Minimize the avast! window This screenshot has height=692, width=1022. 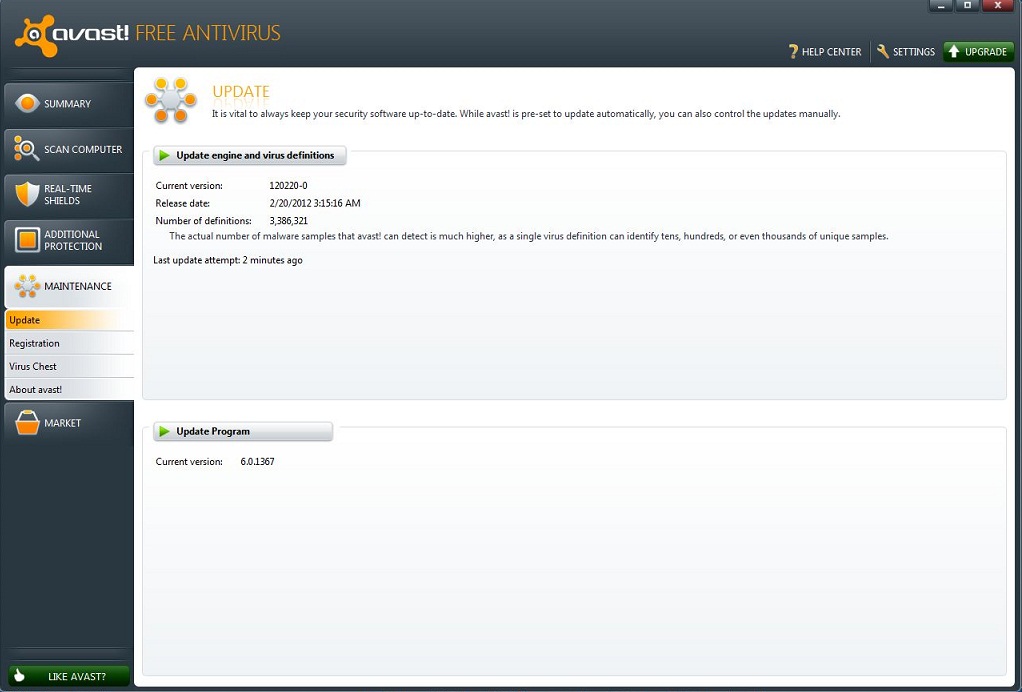(x=941, y=6)
